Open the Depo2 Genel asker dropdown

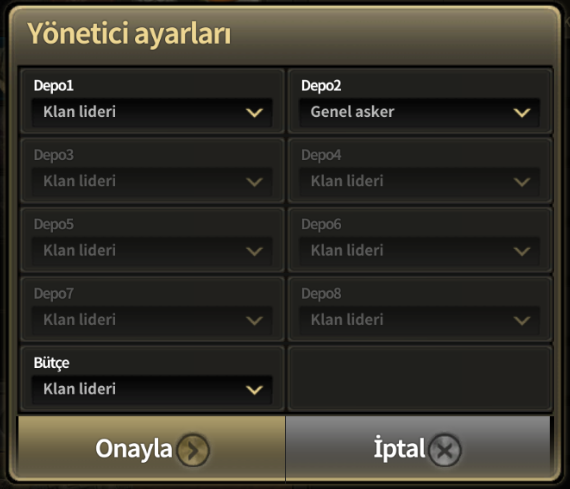tap(419, 112)
